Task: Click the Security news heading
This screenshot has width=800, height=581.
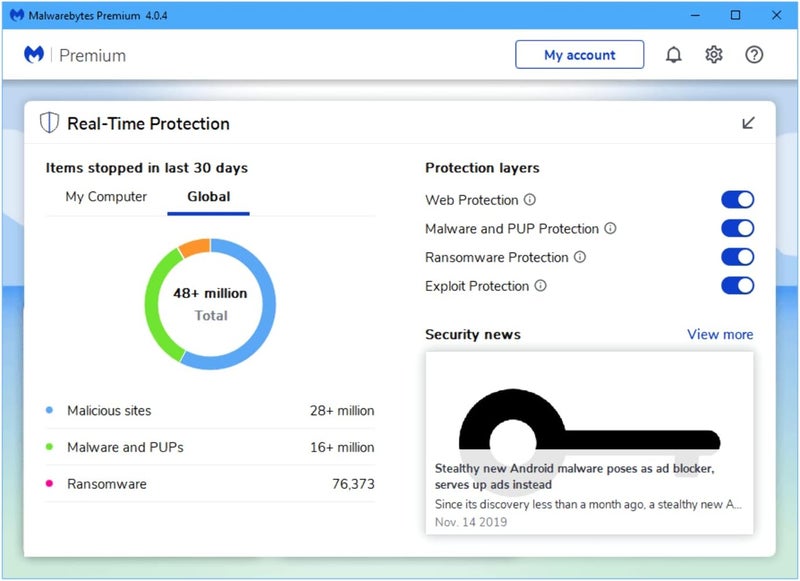Action: coord(472,335)
